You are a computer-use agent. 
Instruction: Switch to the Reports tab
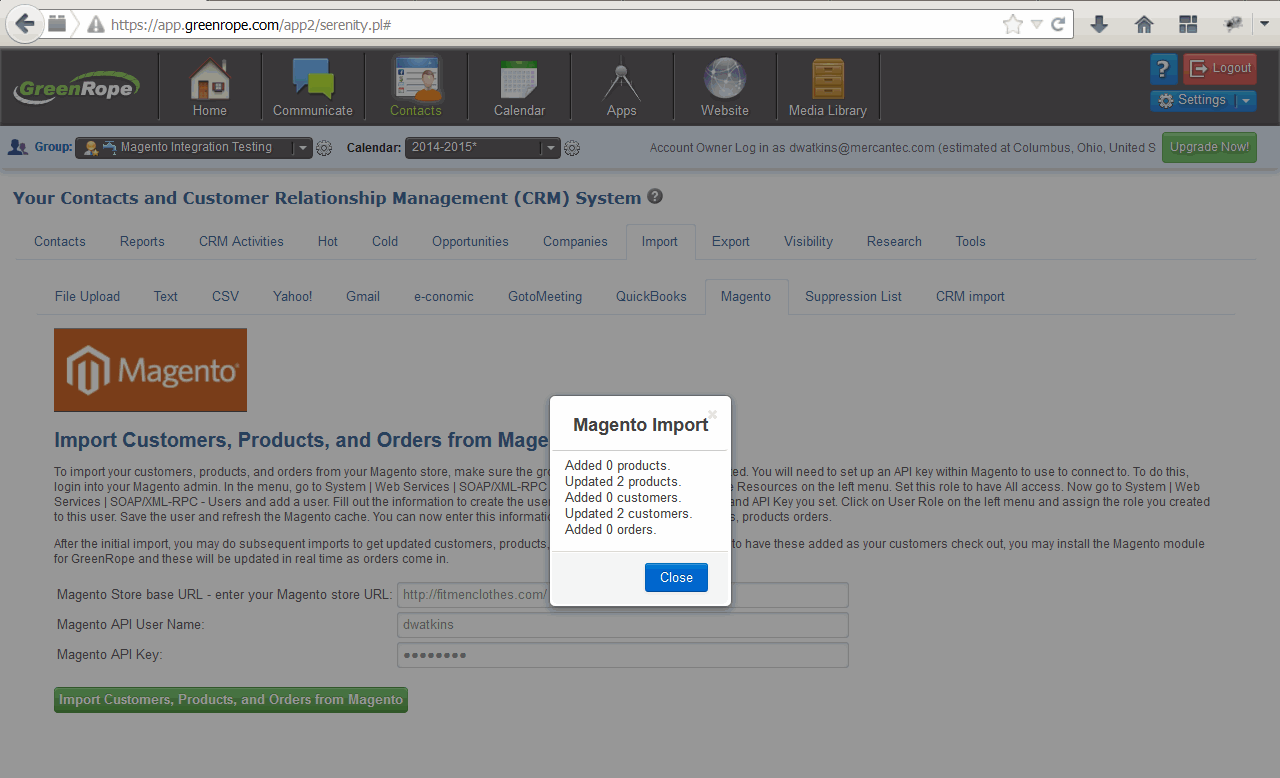point(142,241)
